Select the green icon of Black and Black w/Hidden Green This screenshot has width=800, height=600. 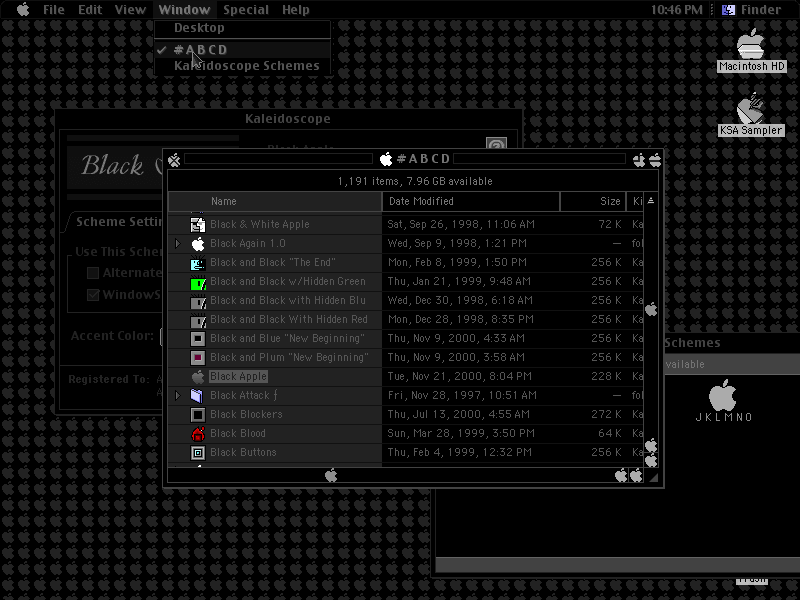click(x=198, y=282)
